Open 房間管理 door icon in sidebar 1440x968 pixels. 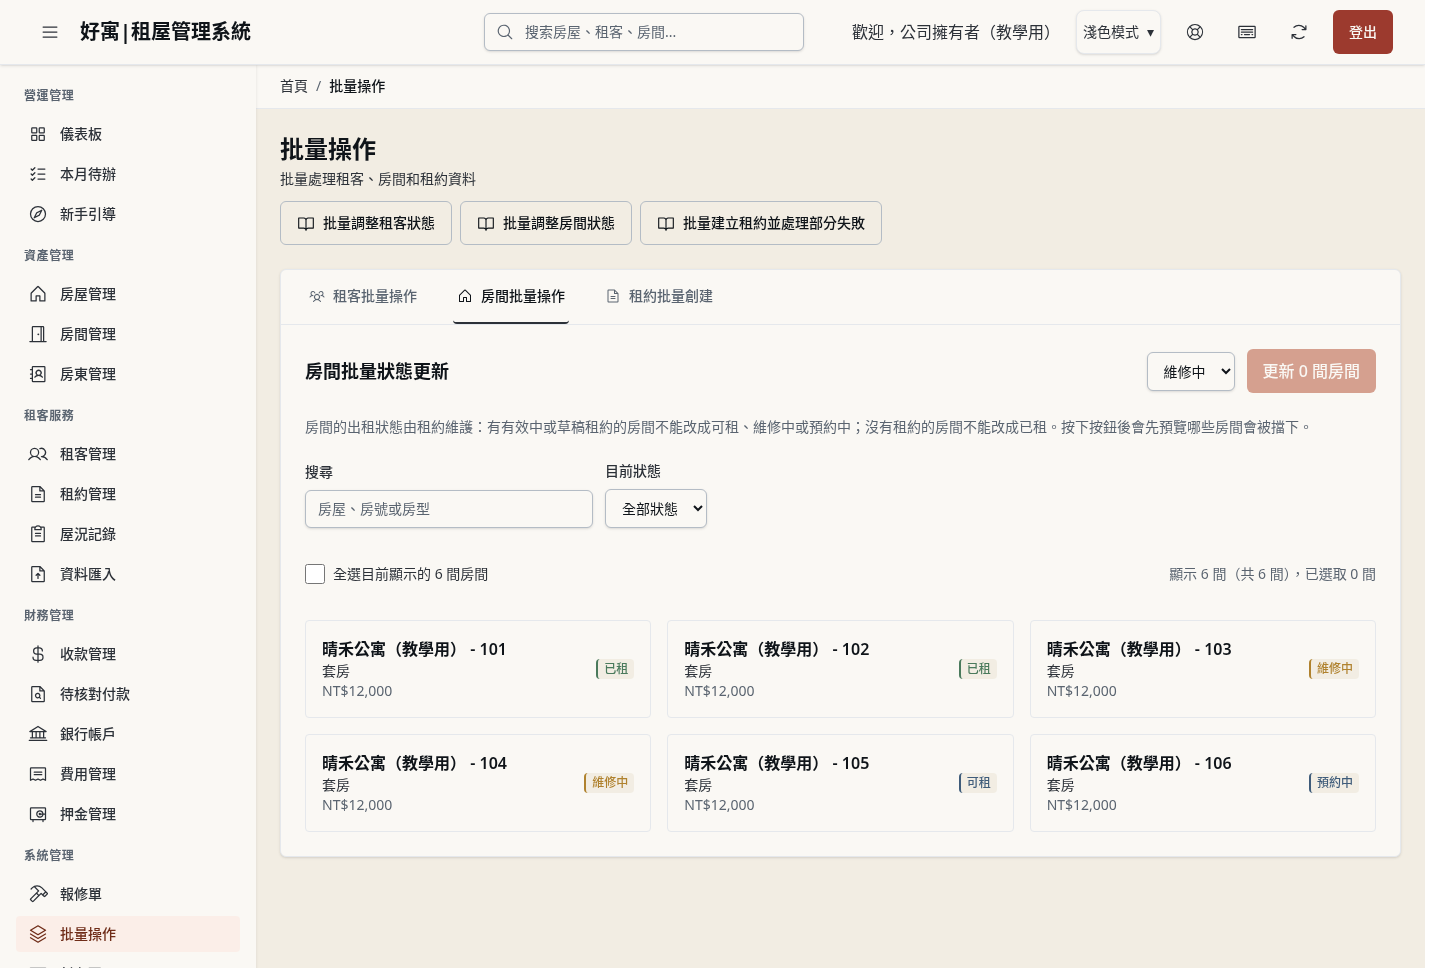38,334
